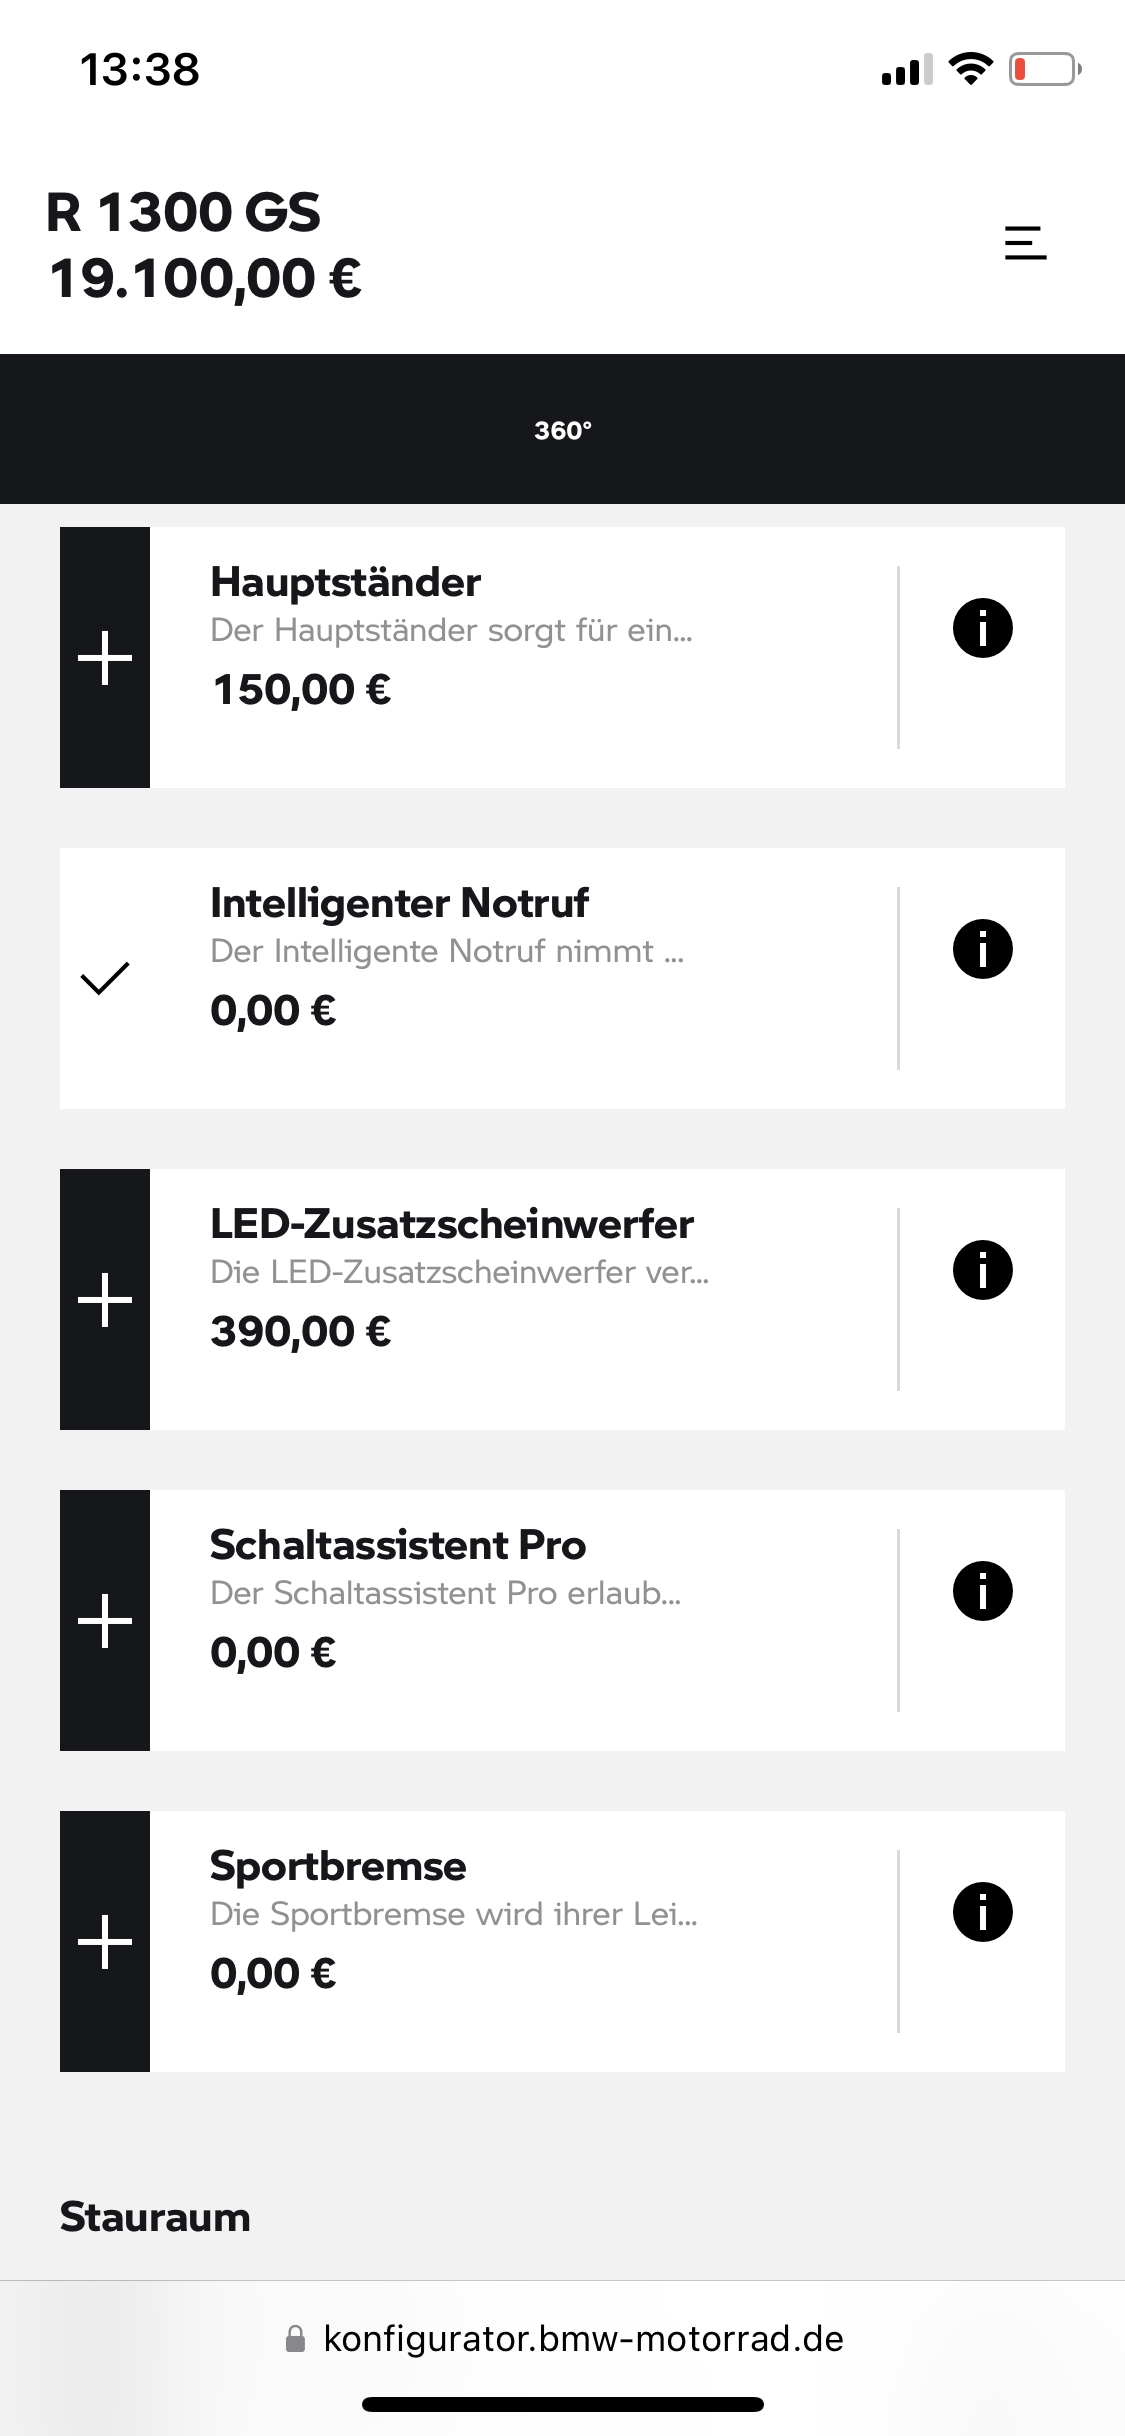Add Hauptständer with plus button

point(105,658)
